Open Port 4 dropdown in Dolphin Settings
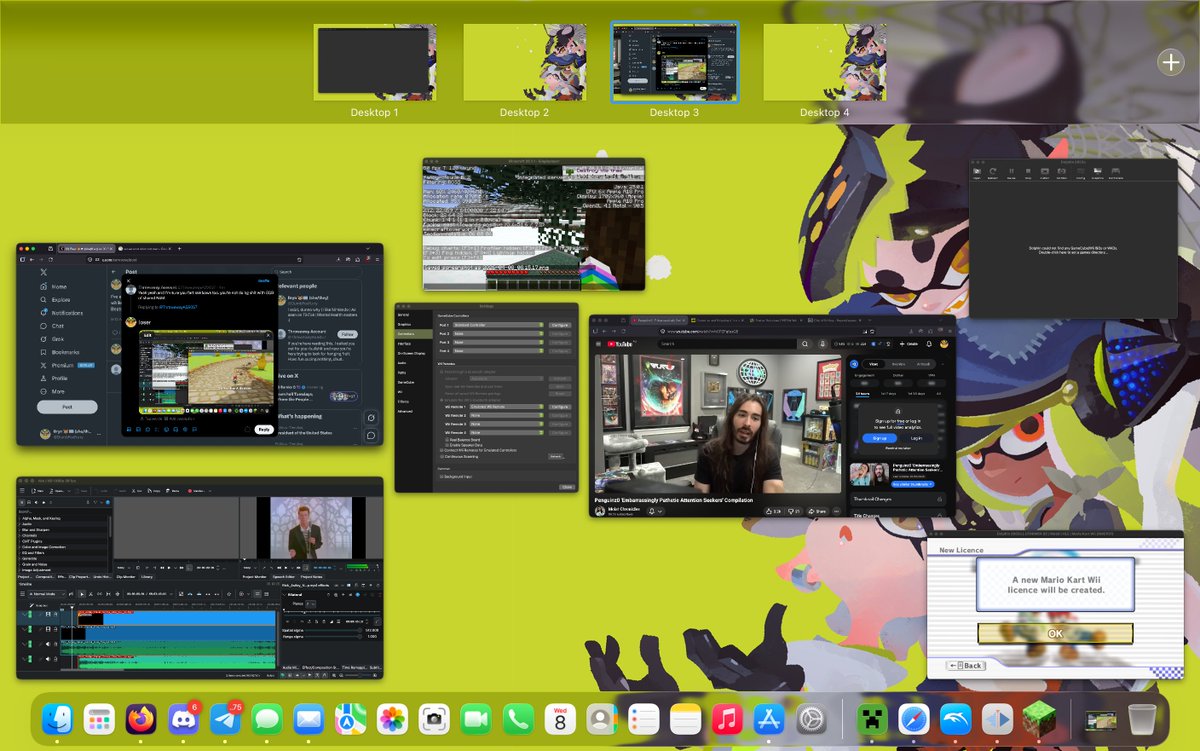The width and height of the screenshot is (1200, 751). coord(498,351)
